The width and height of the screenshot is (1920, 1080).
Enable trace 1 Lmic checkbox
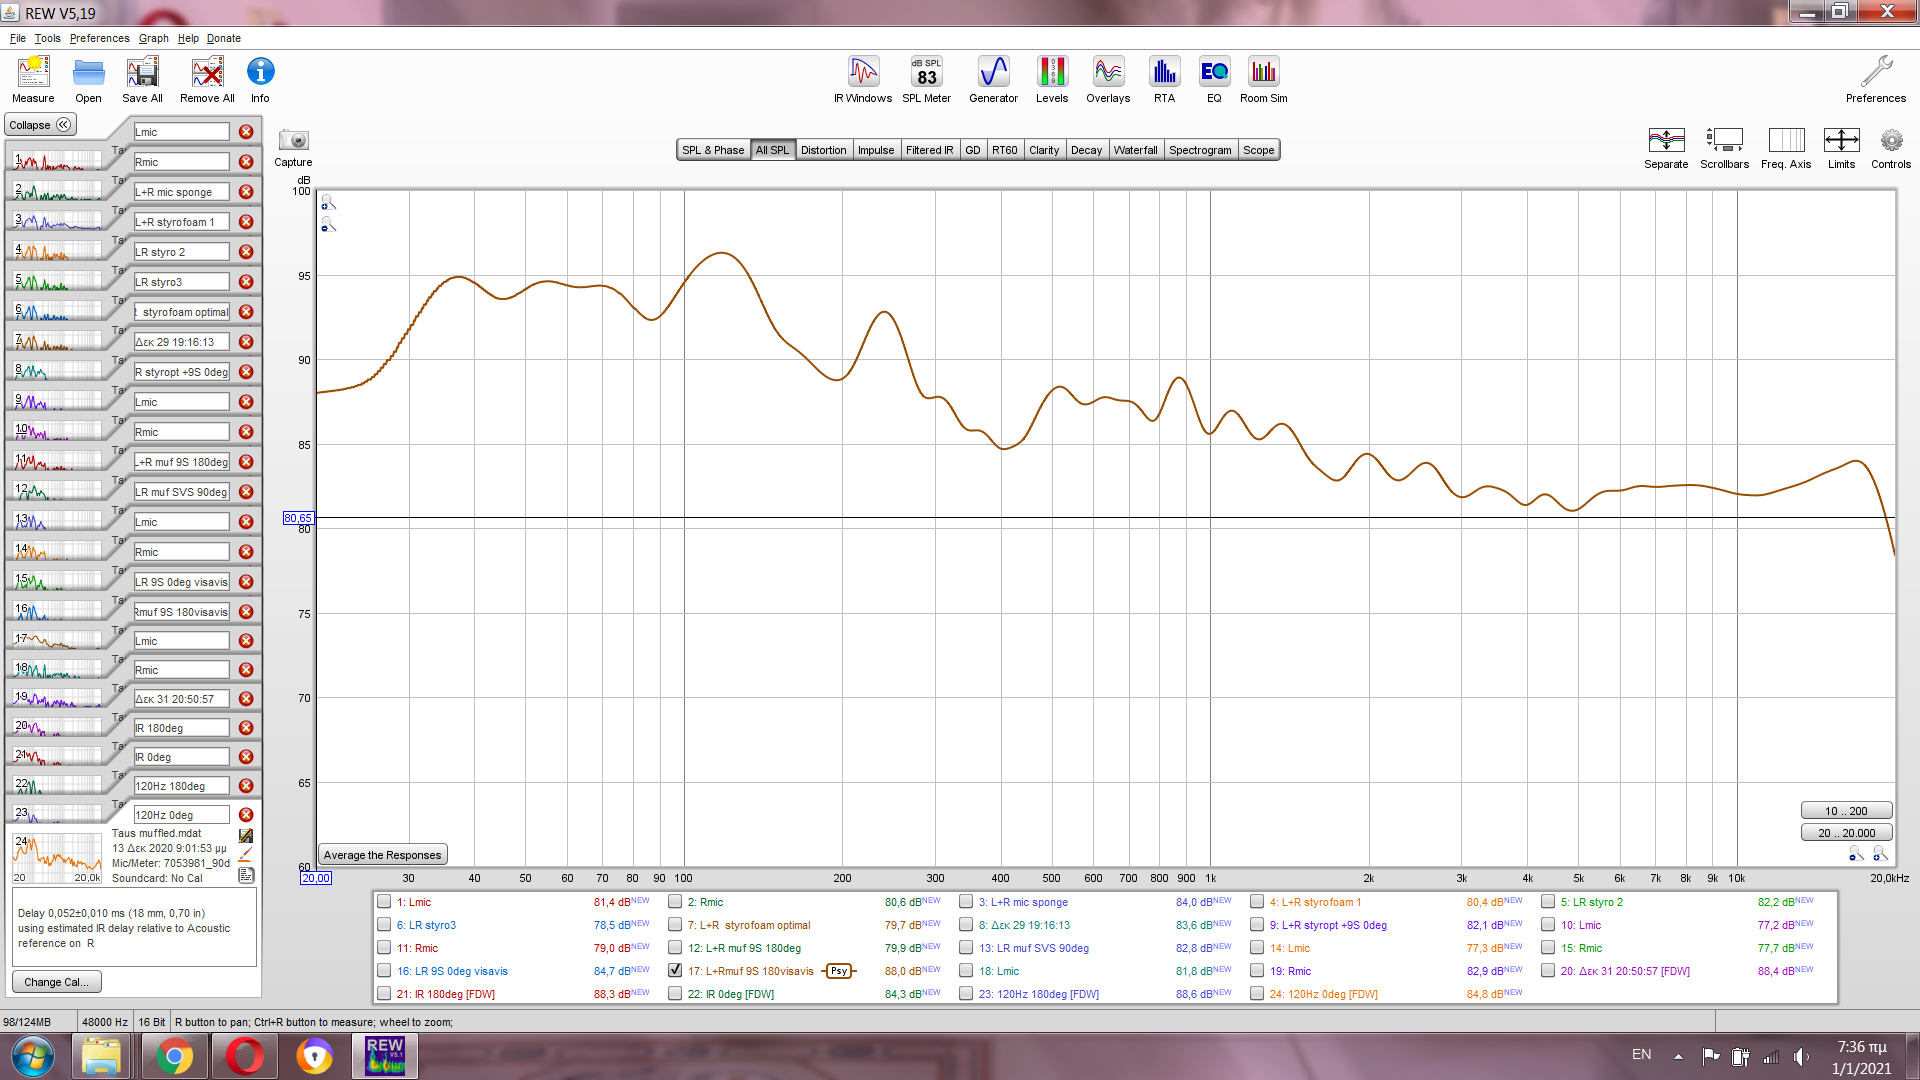click(x=384, y=901)
